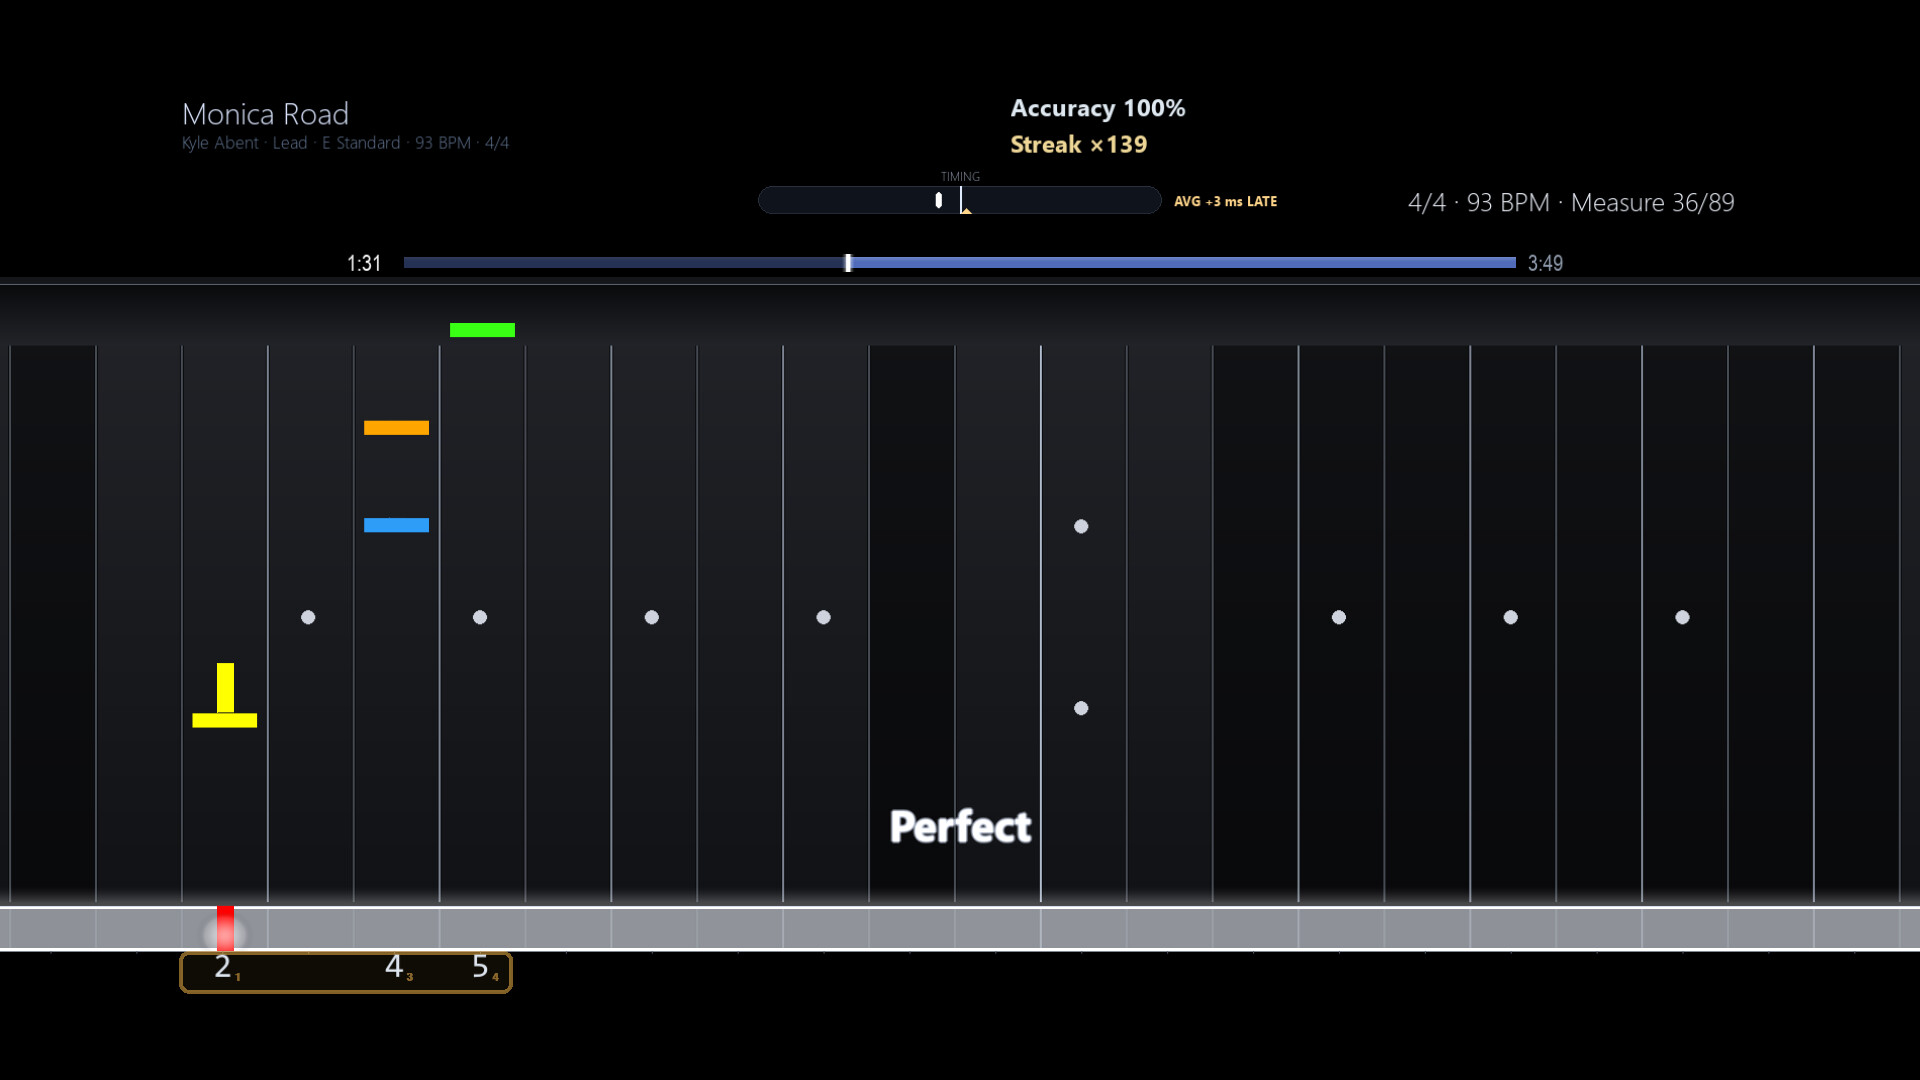The width and height of the screenshot is (1920, 1080).
Task: Click the white timing offset marker
Action: [938, 200]
